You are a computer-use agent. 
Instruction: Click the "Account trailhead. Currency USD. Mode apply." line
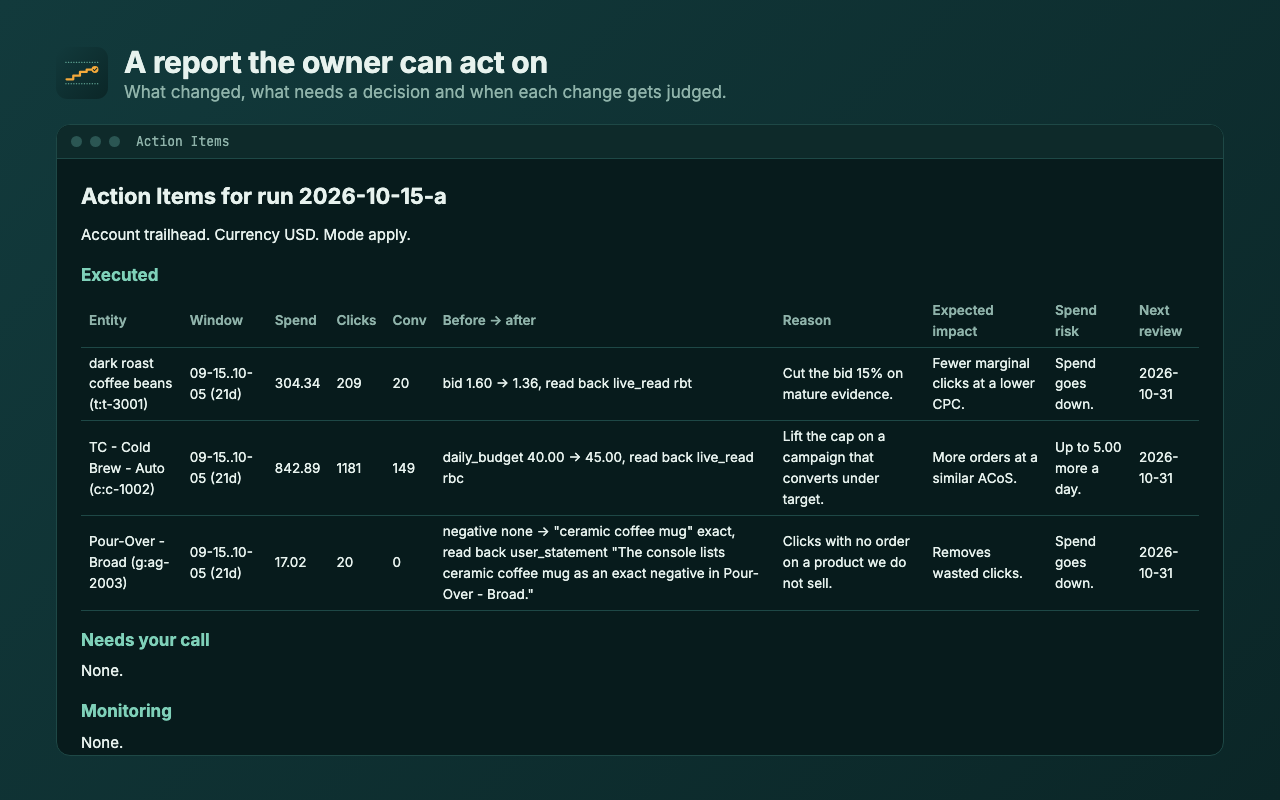click(x=246, y=235)
